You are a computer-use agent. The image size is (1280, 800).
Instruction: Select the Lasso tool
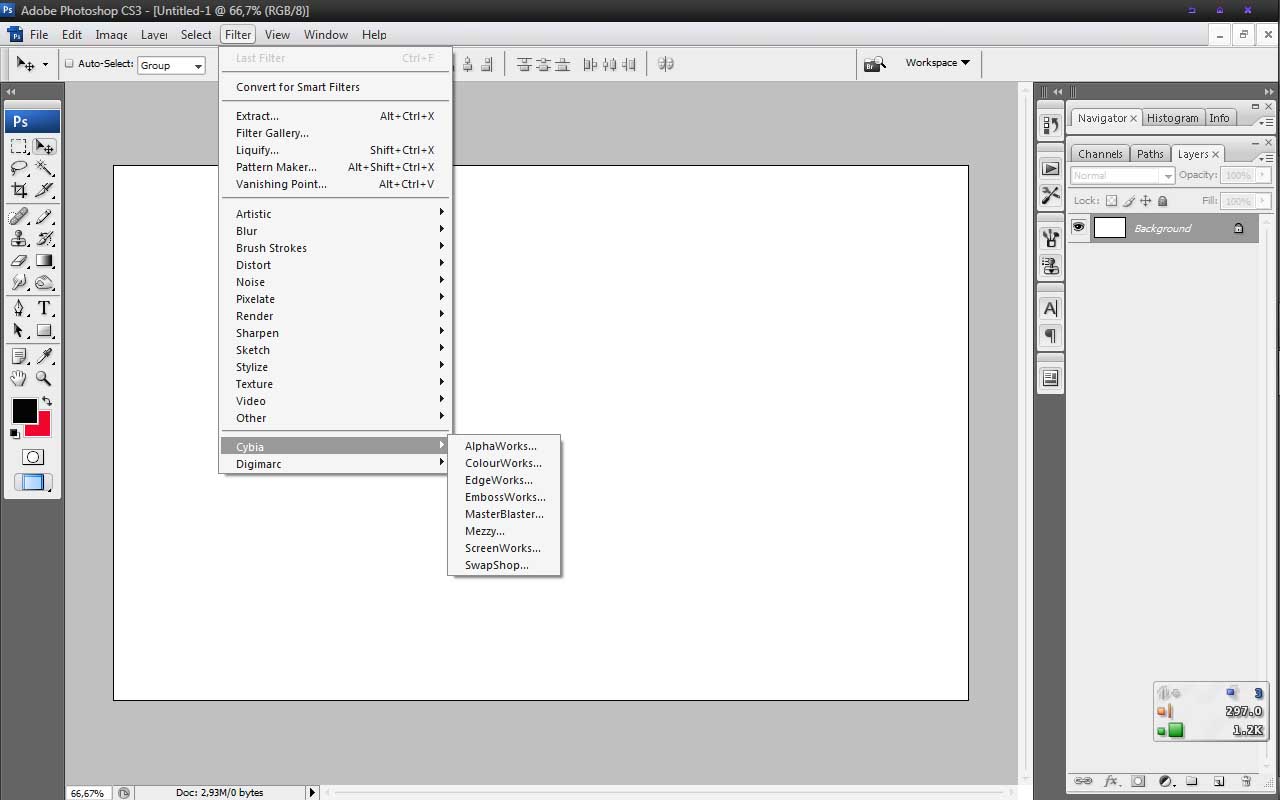[19, 168]
